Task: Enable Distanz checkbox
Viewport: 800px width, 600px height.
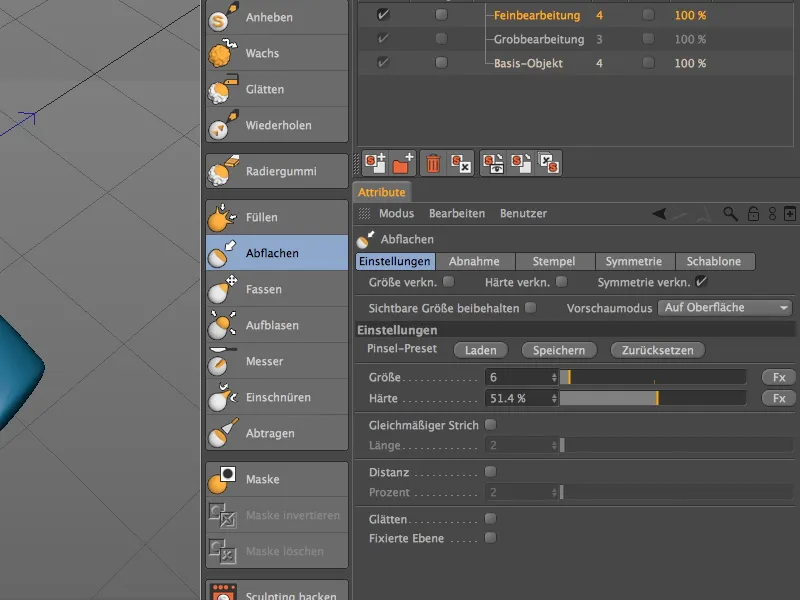Action: pos(490,471)
